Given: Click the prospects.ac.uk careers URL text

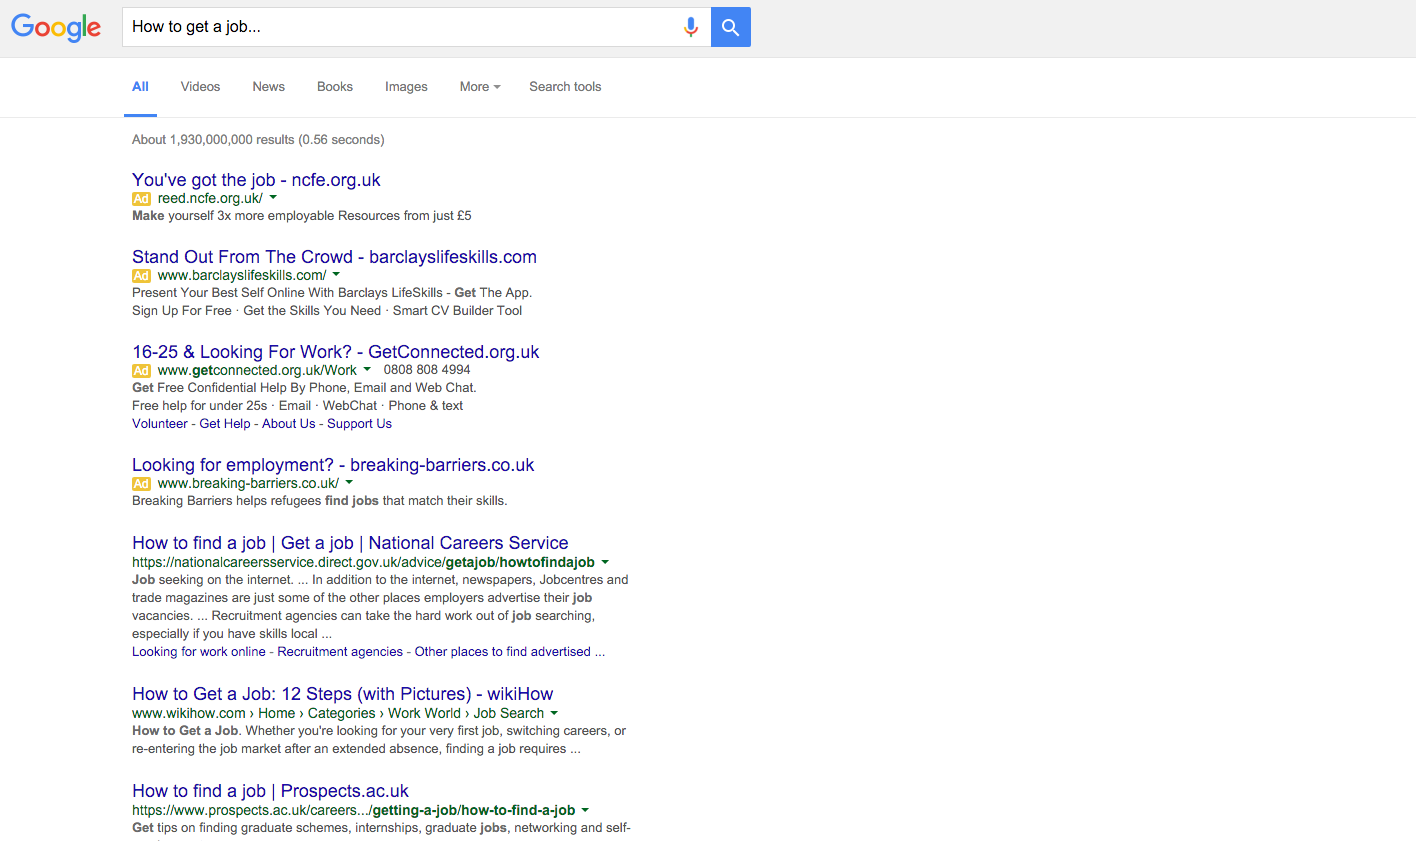Looking at the screenshot, I should point(353,810).
